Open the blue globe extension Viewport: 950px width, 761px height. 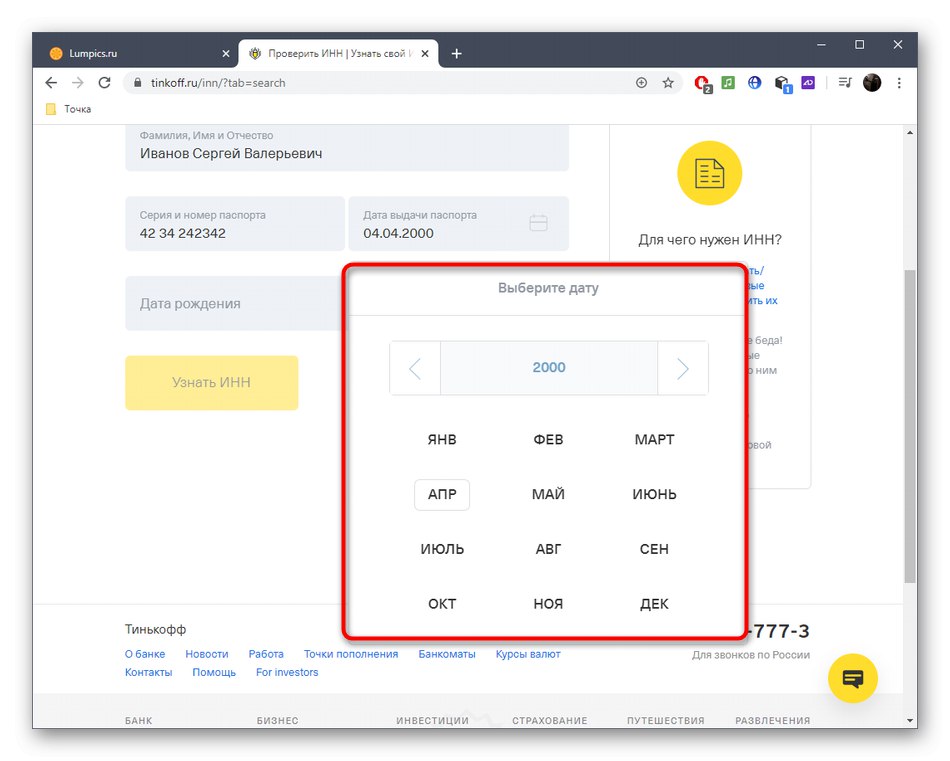click(755, 83)
